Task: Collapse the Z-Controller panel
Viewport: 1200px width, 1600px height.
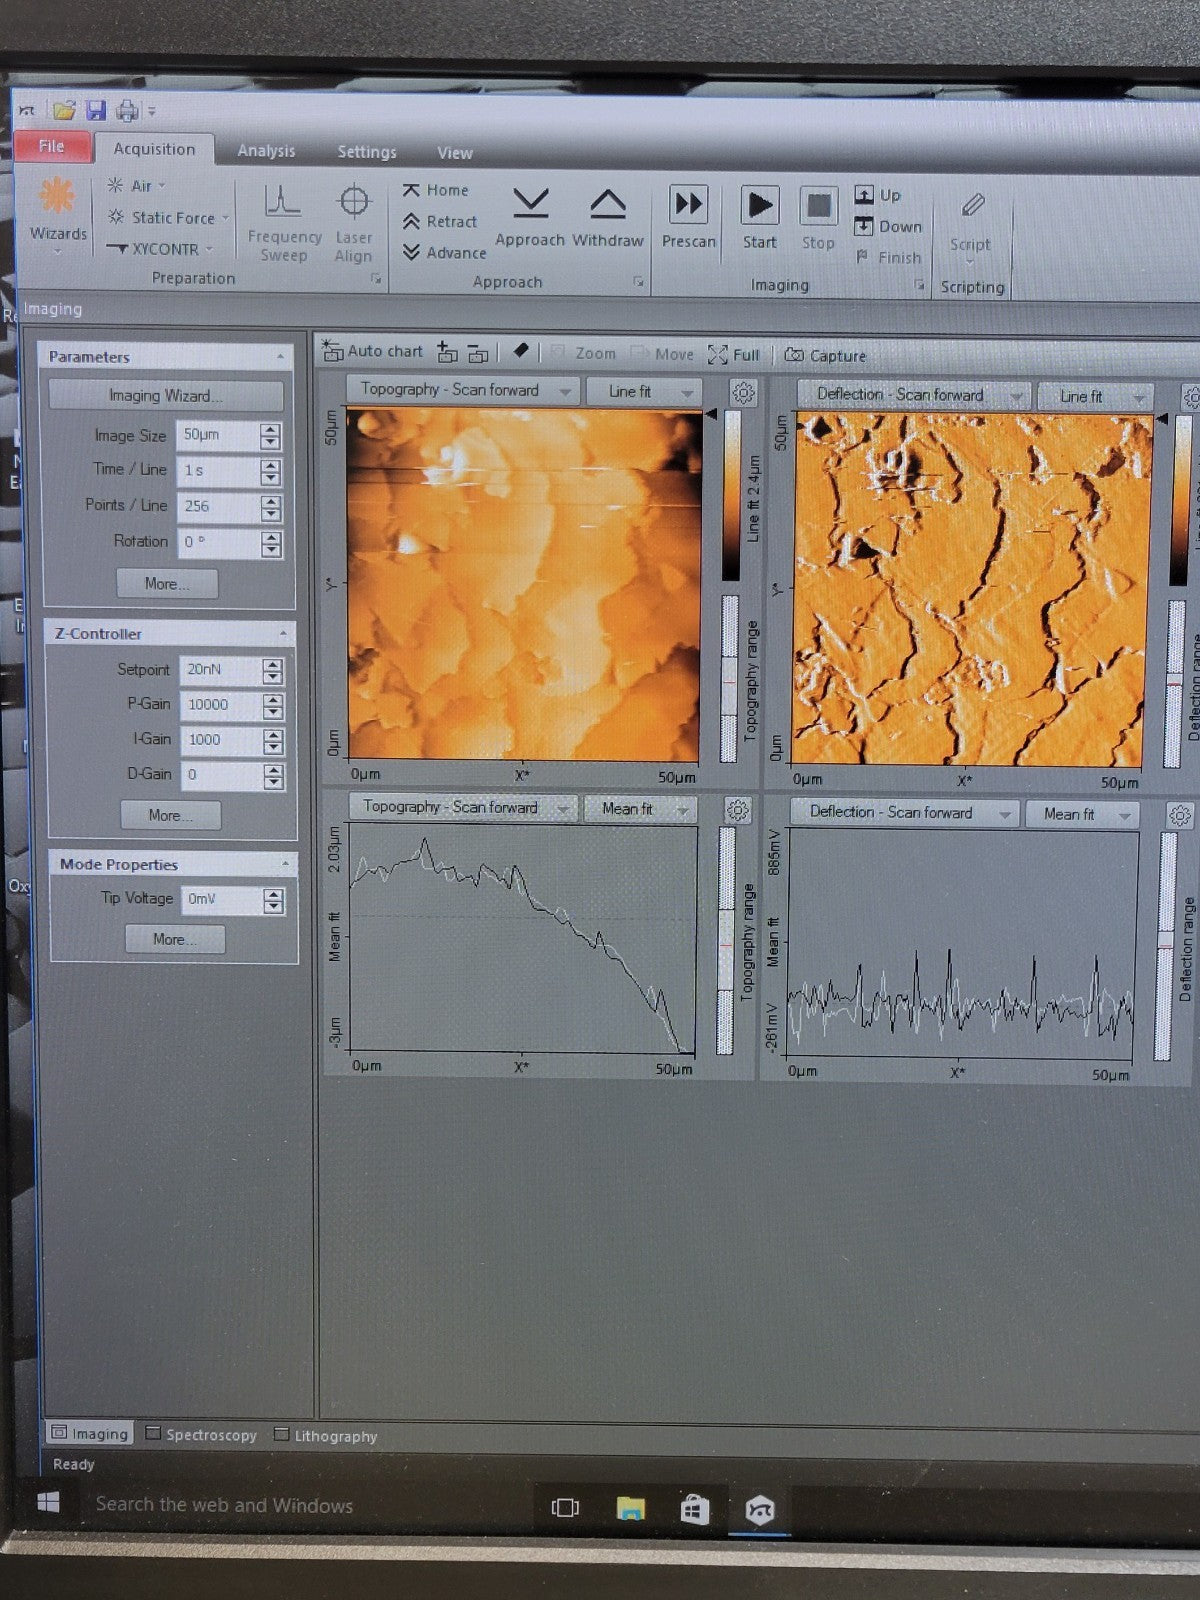Action: [283, 633]
